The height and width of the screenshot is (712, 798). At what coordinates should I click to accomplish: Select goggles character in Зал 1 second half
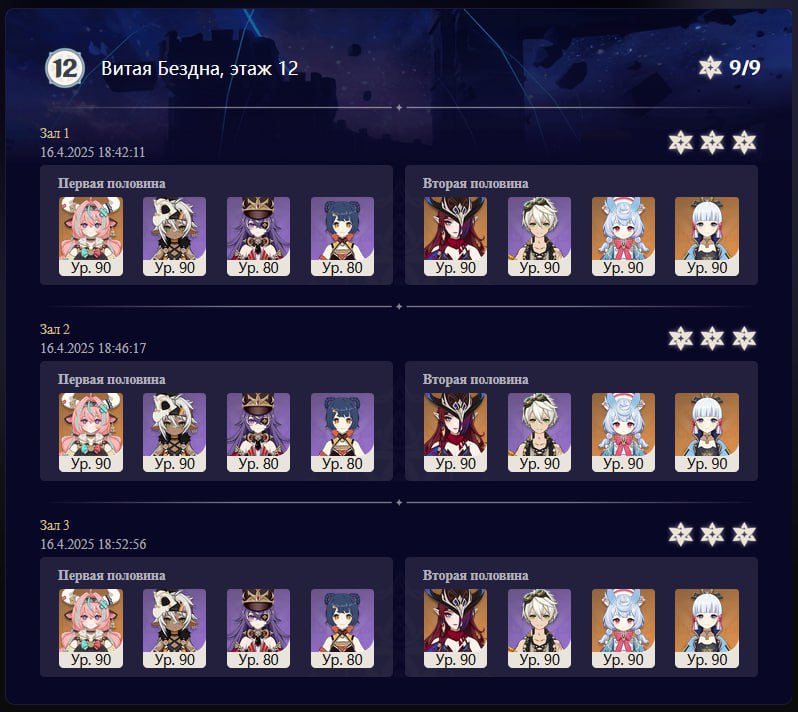point(539,237)
